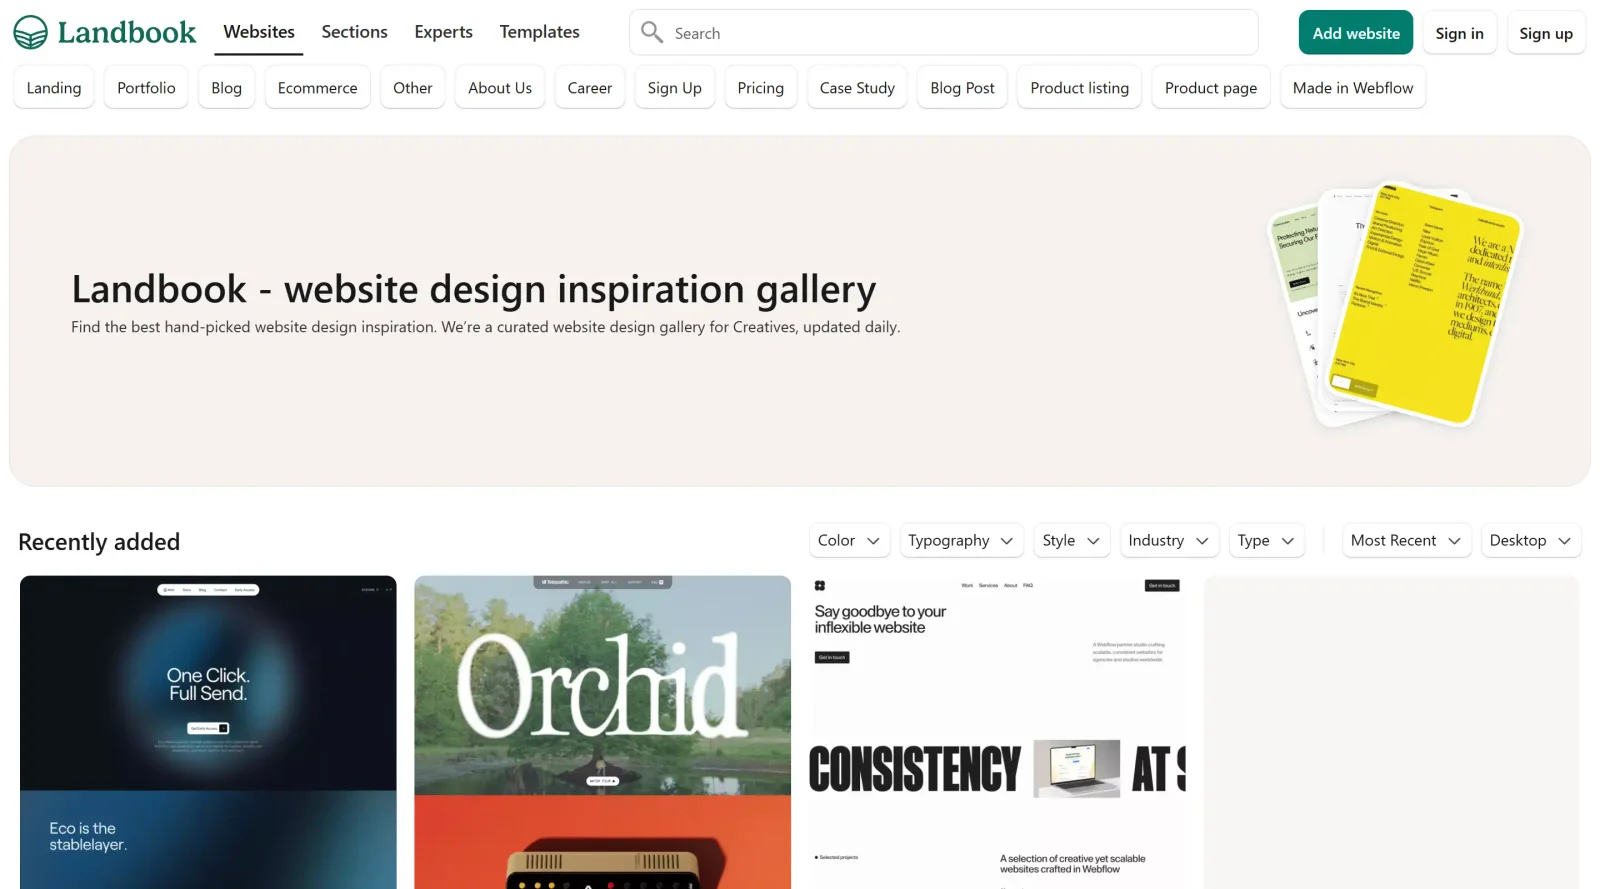The width and height of the screenshot is (1600, 889).
Task: Choose the Made in Webflow chip
Action: tap(1353, 88)
